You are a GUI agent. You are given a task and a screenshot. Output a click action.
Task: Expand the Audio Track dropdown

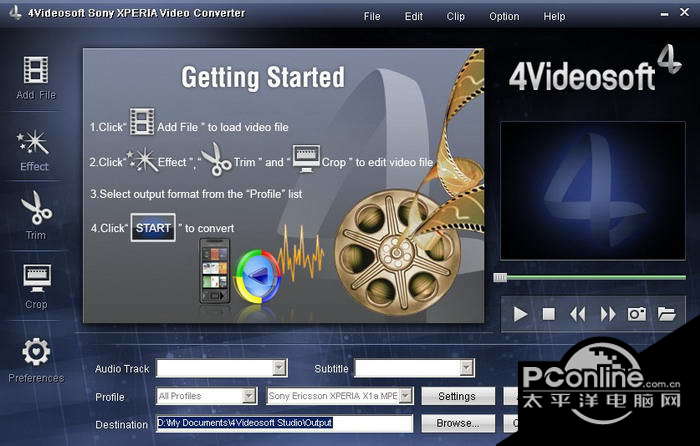(279, 368)
